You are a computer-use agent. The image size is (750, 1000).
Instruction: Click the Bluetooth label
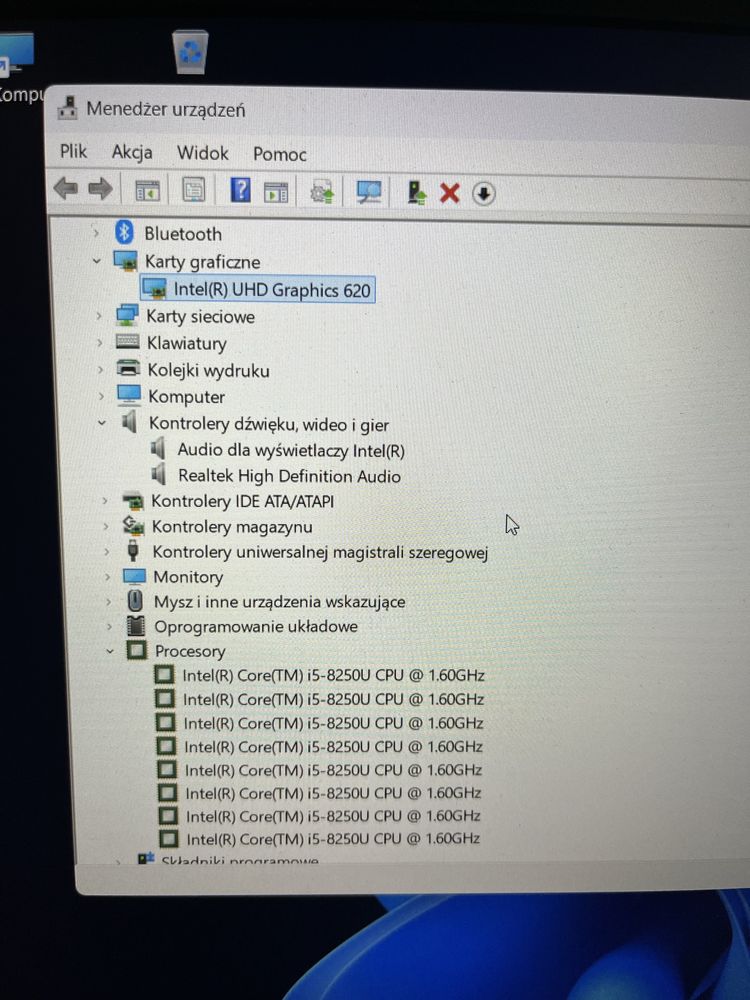click(x=183, y=233)
